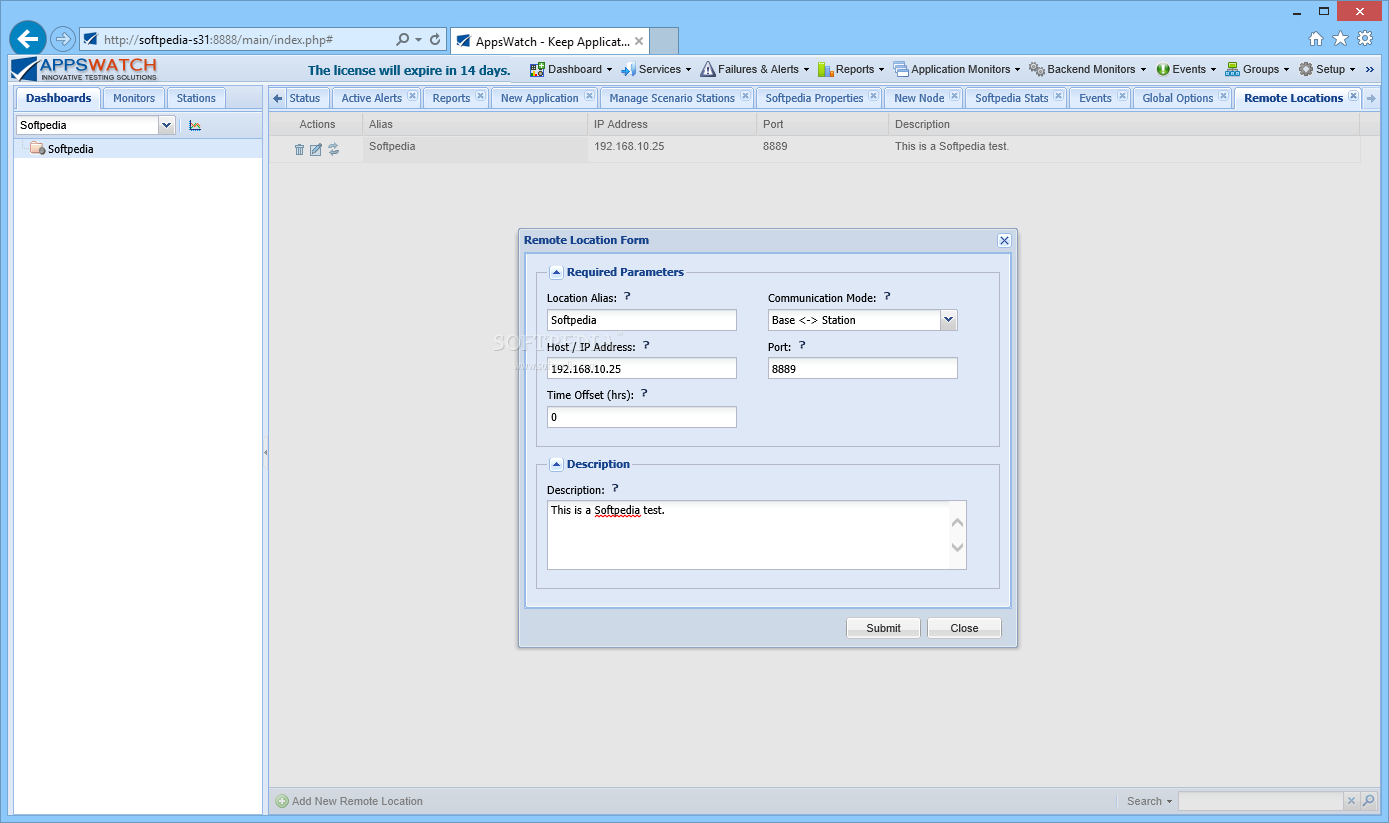The image size is (1389, 823).
Task: Submit the Remote Location Form
Action: 883,628
